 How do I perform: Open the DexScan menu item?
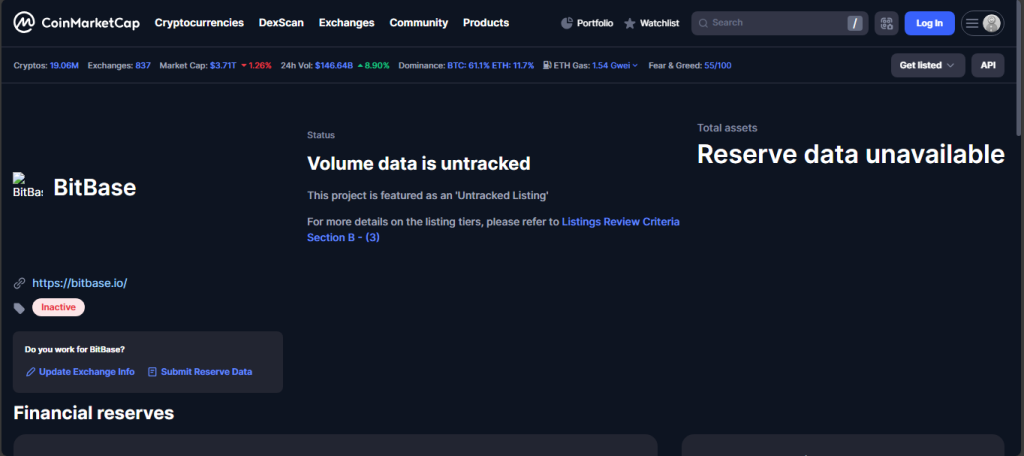281,23
